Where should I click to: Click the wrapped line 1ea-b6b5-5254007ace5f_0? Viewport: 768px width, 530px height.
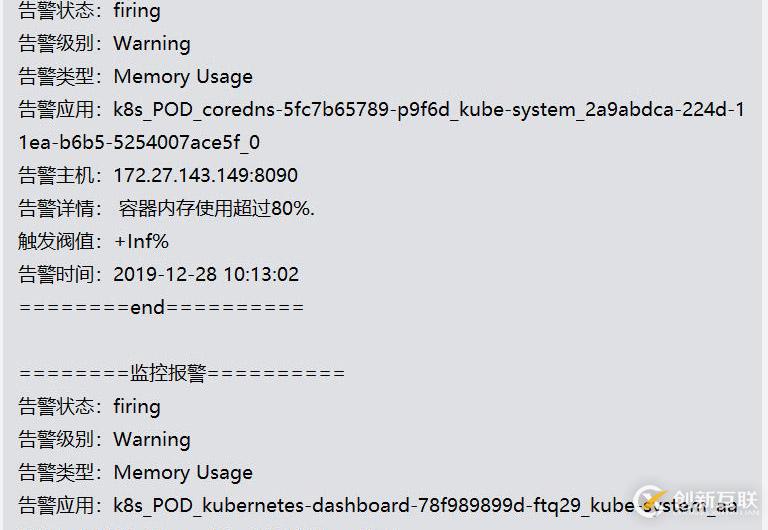click(x=139, y=142)
